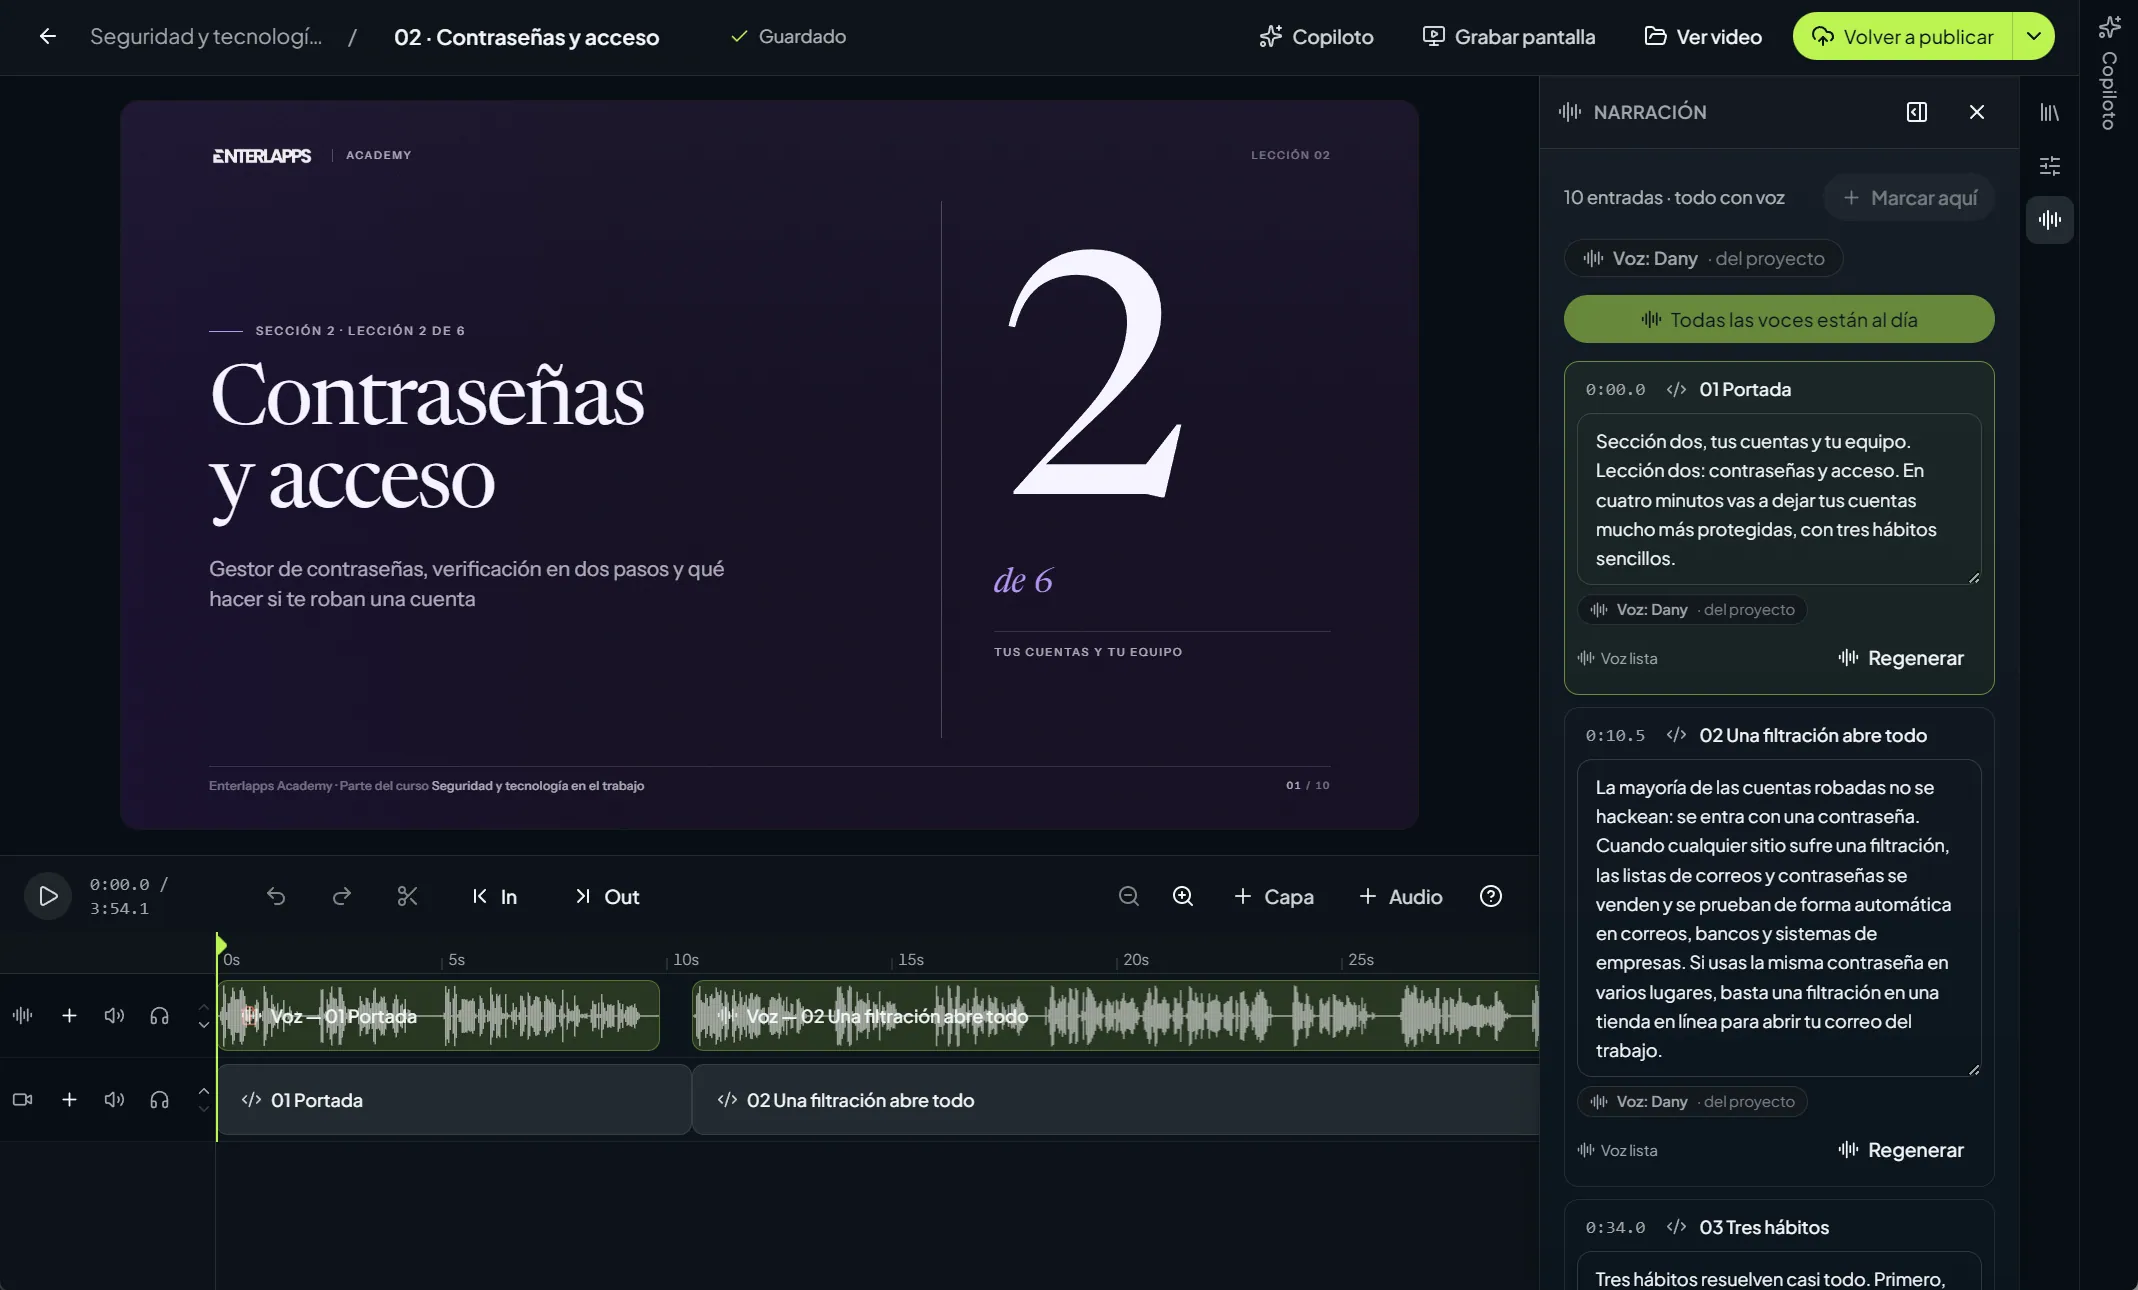This screenshot has width=2138, height=1290.
Task: Select the Voz — 01 Portada audio clip
Action: click(x=439, y=1016)
